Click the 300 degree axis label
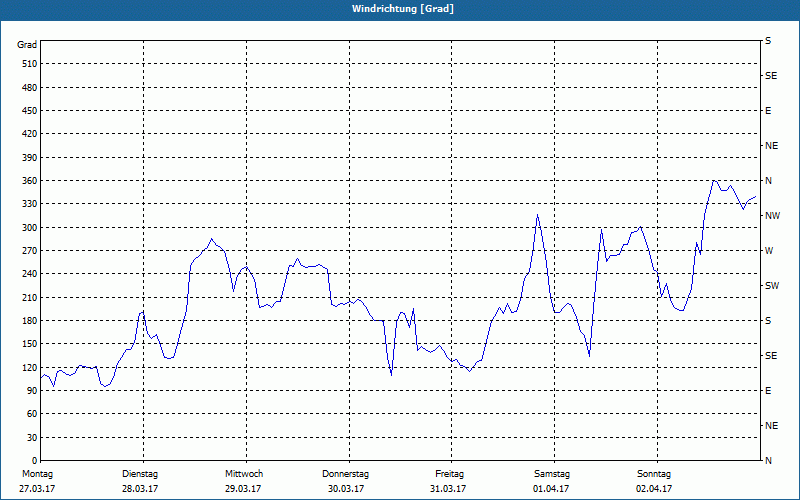The height and width of the screenshot is (500, 800). pos(30,228)
